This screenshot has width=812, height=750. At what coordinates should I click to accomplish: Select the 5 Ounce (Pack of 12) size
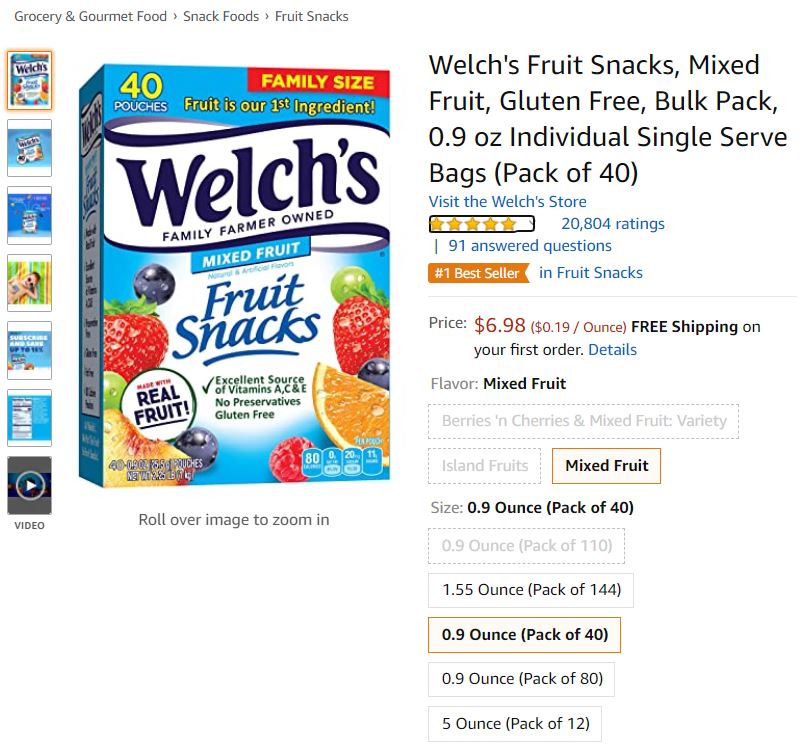coord(515,723)
